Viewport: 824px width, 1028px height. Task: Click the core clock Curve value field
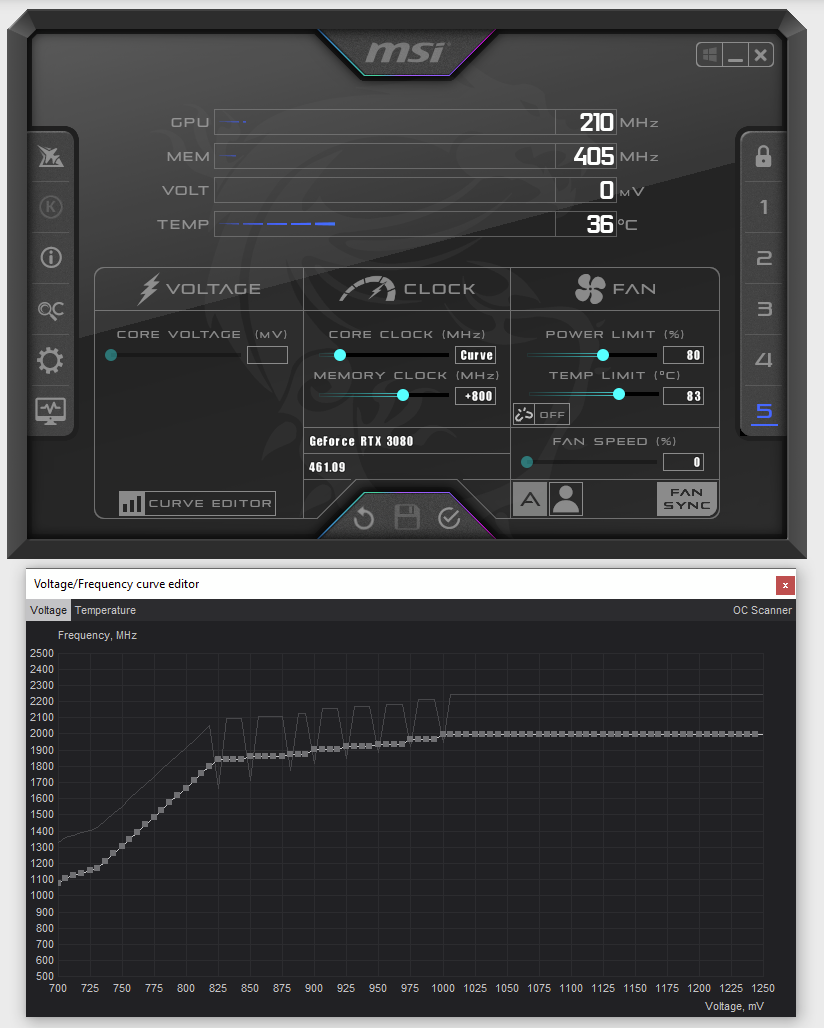point(475,355)
